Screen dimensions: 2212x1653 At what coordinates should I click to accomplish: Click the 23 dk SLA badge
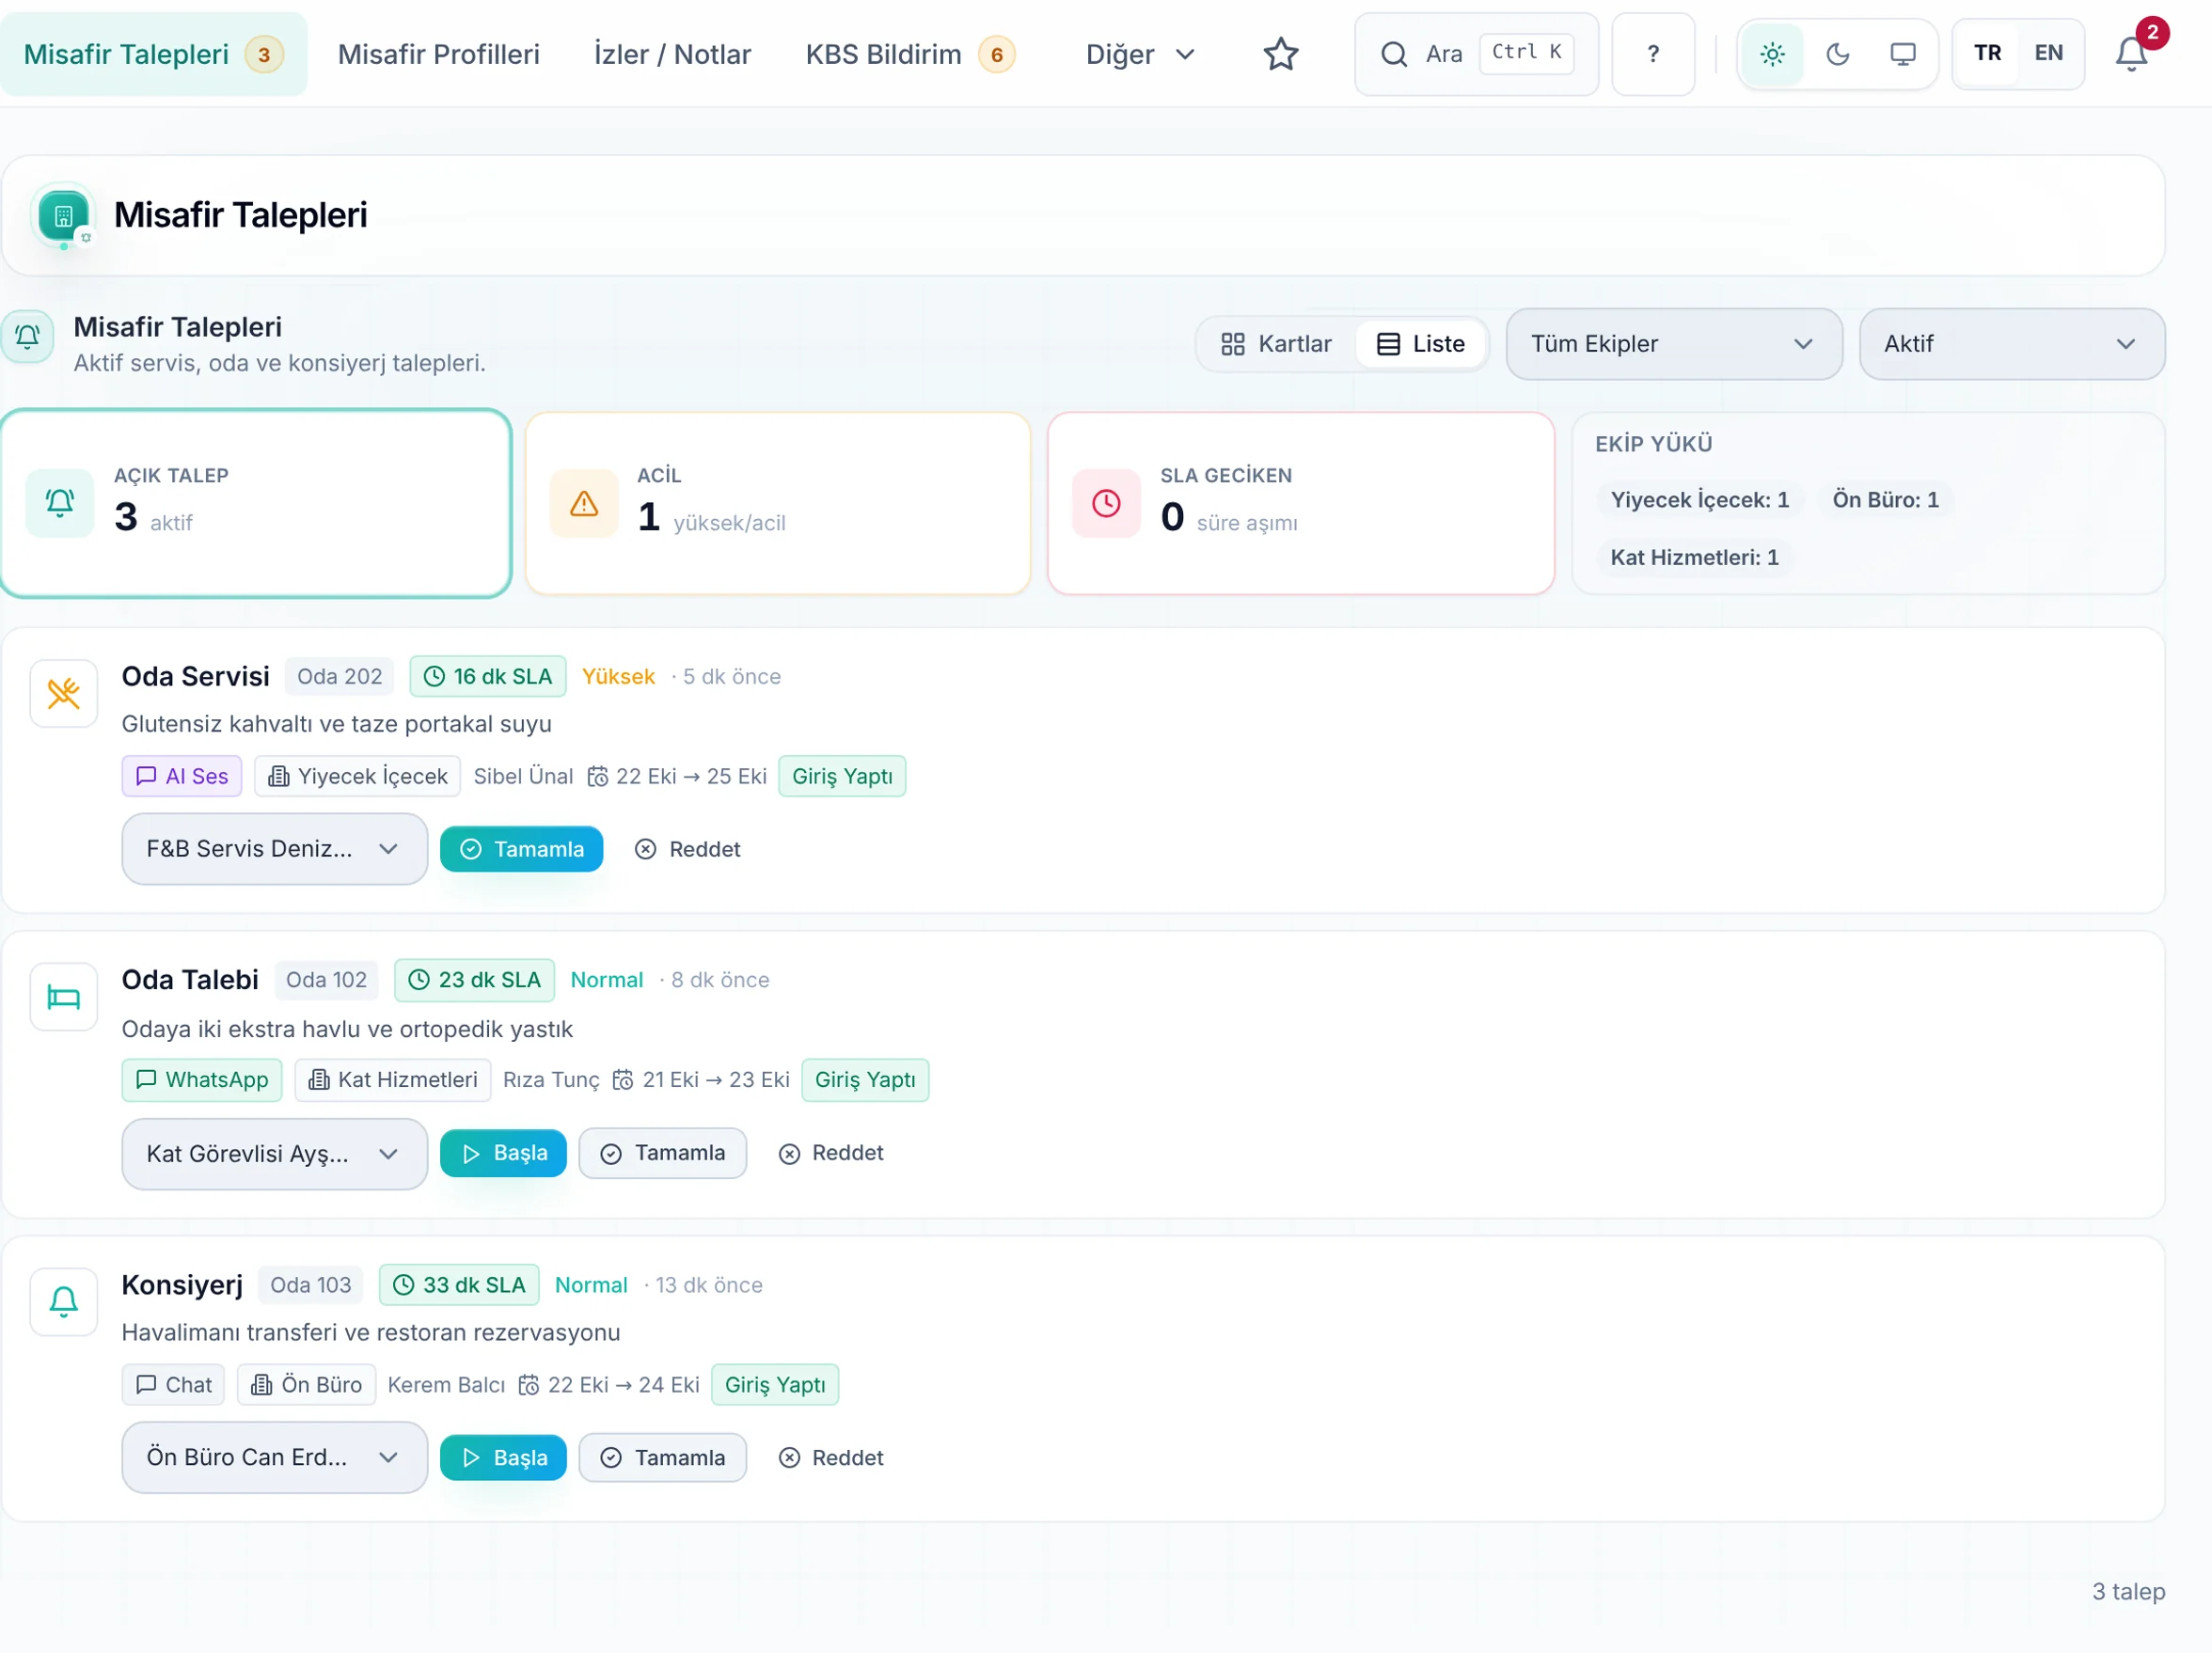475,980
